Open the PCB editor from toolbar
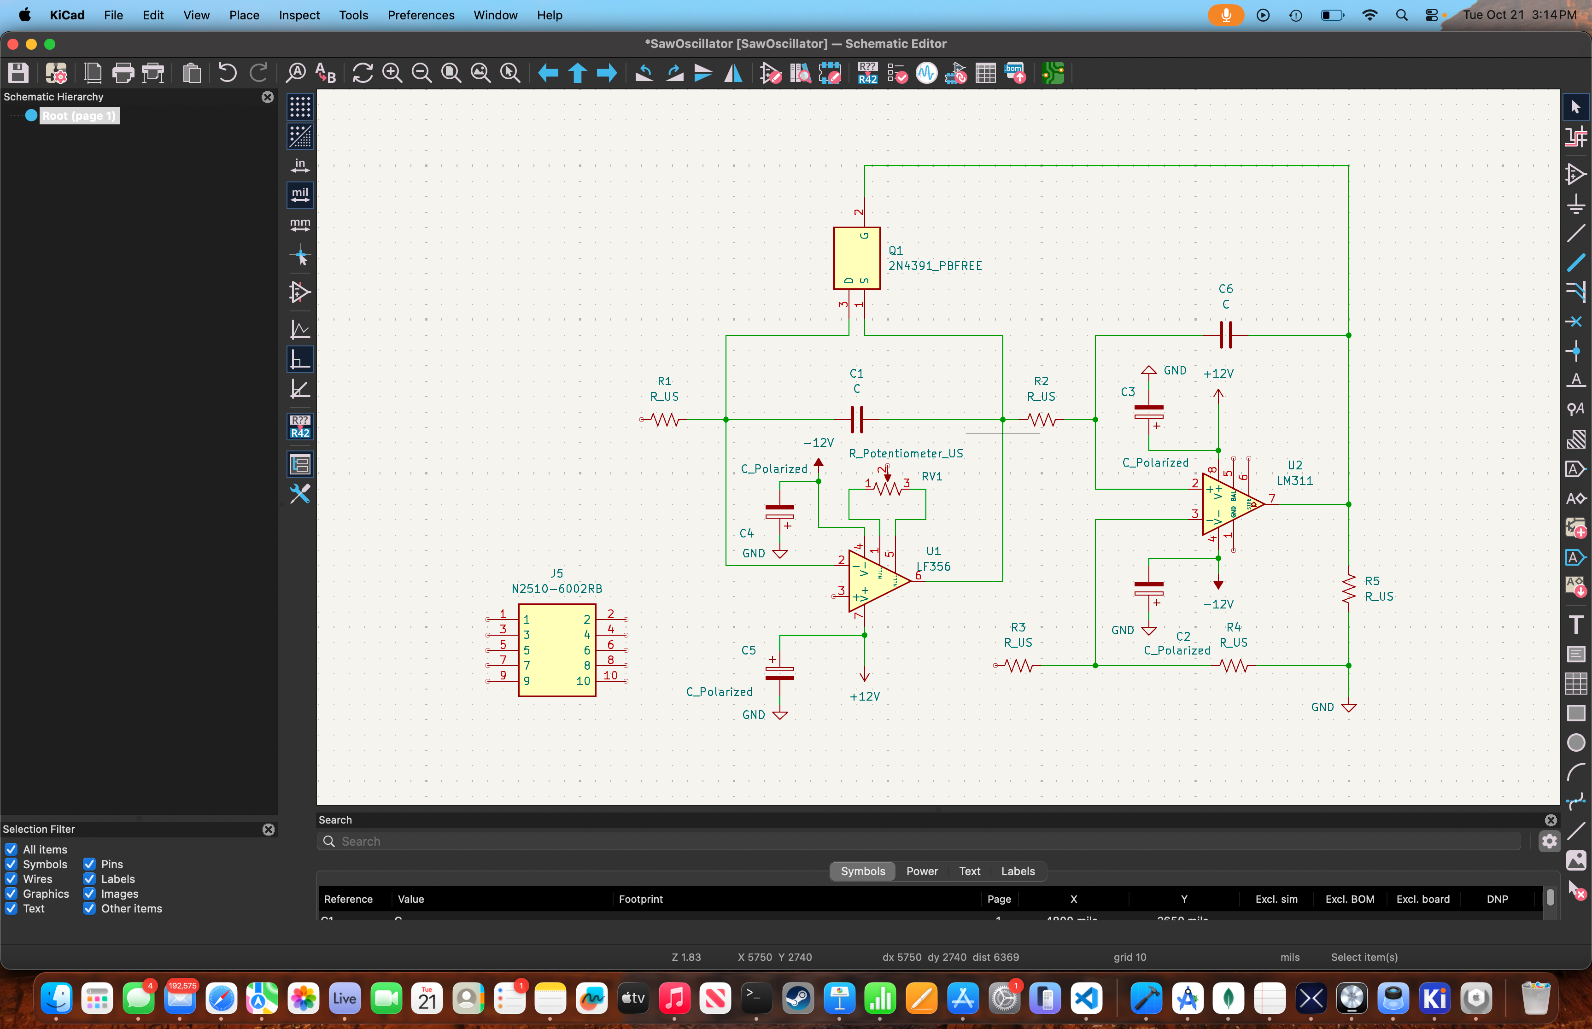 1052,73
